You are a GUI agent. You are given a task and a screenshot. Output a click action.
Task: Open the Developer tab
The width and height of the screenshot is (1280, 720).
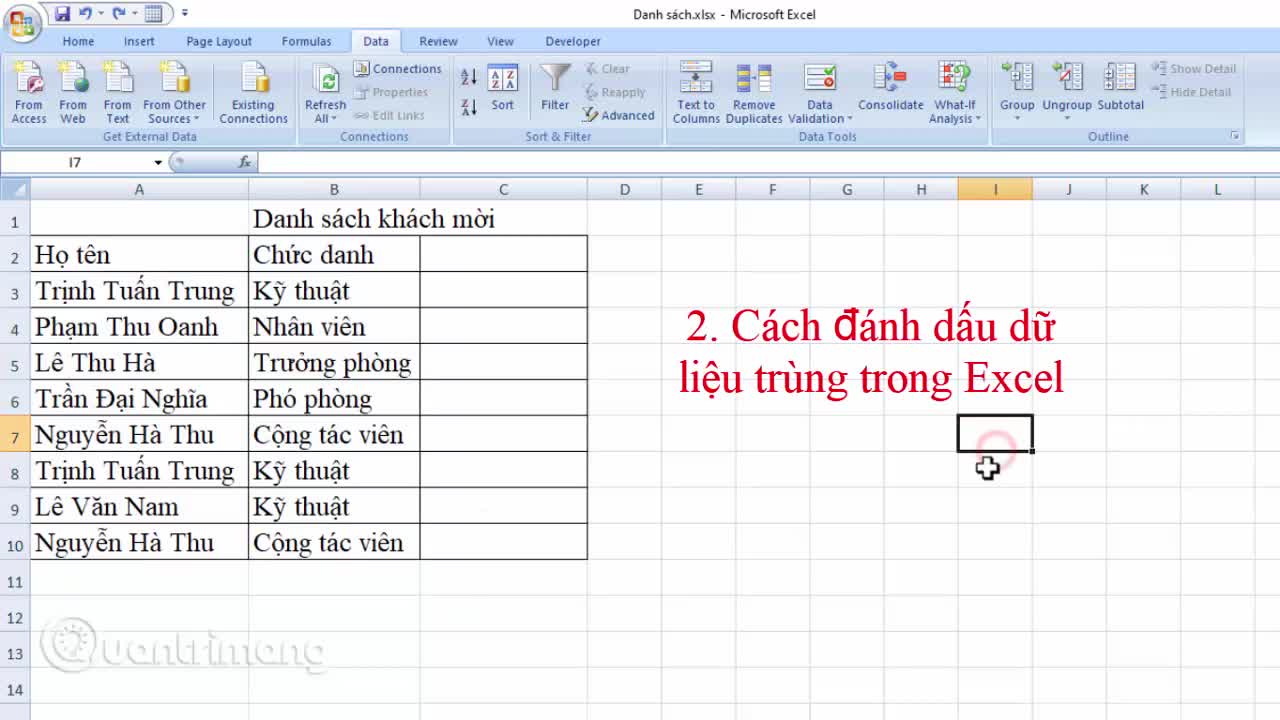tap(573, 41)
